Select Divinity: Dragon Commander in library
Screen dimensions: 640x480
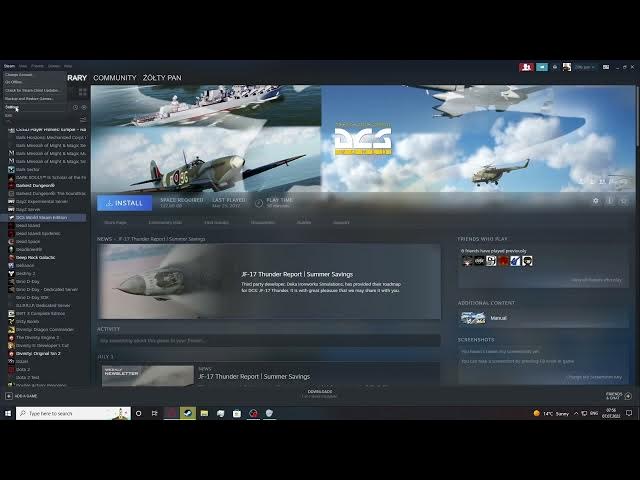click(x=43, y=329)
